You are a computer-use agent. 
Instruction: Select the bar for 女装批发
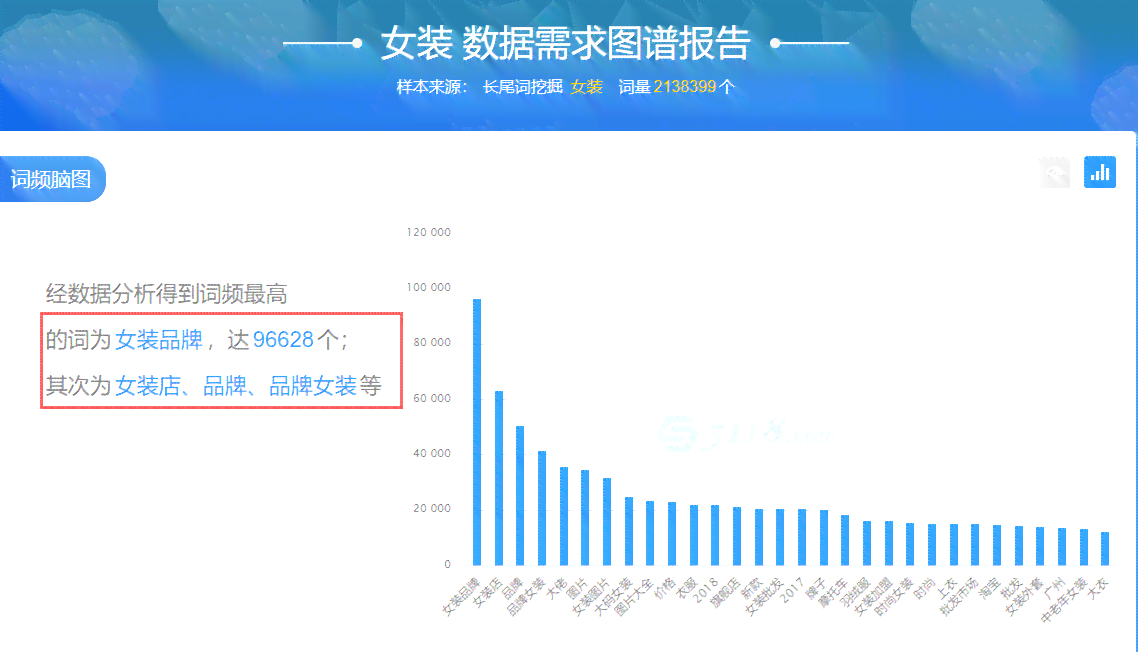click(780, 537)
